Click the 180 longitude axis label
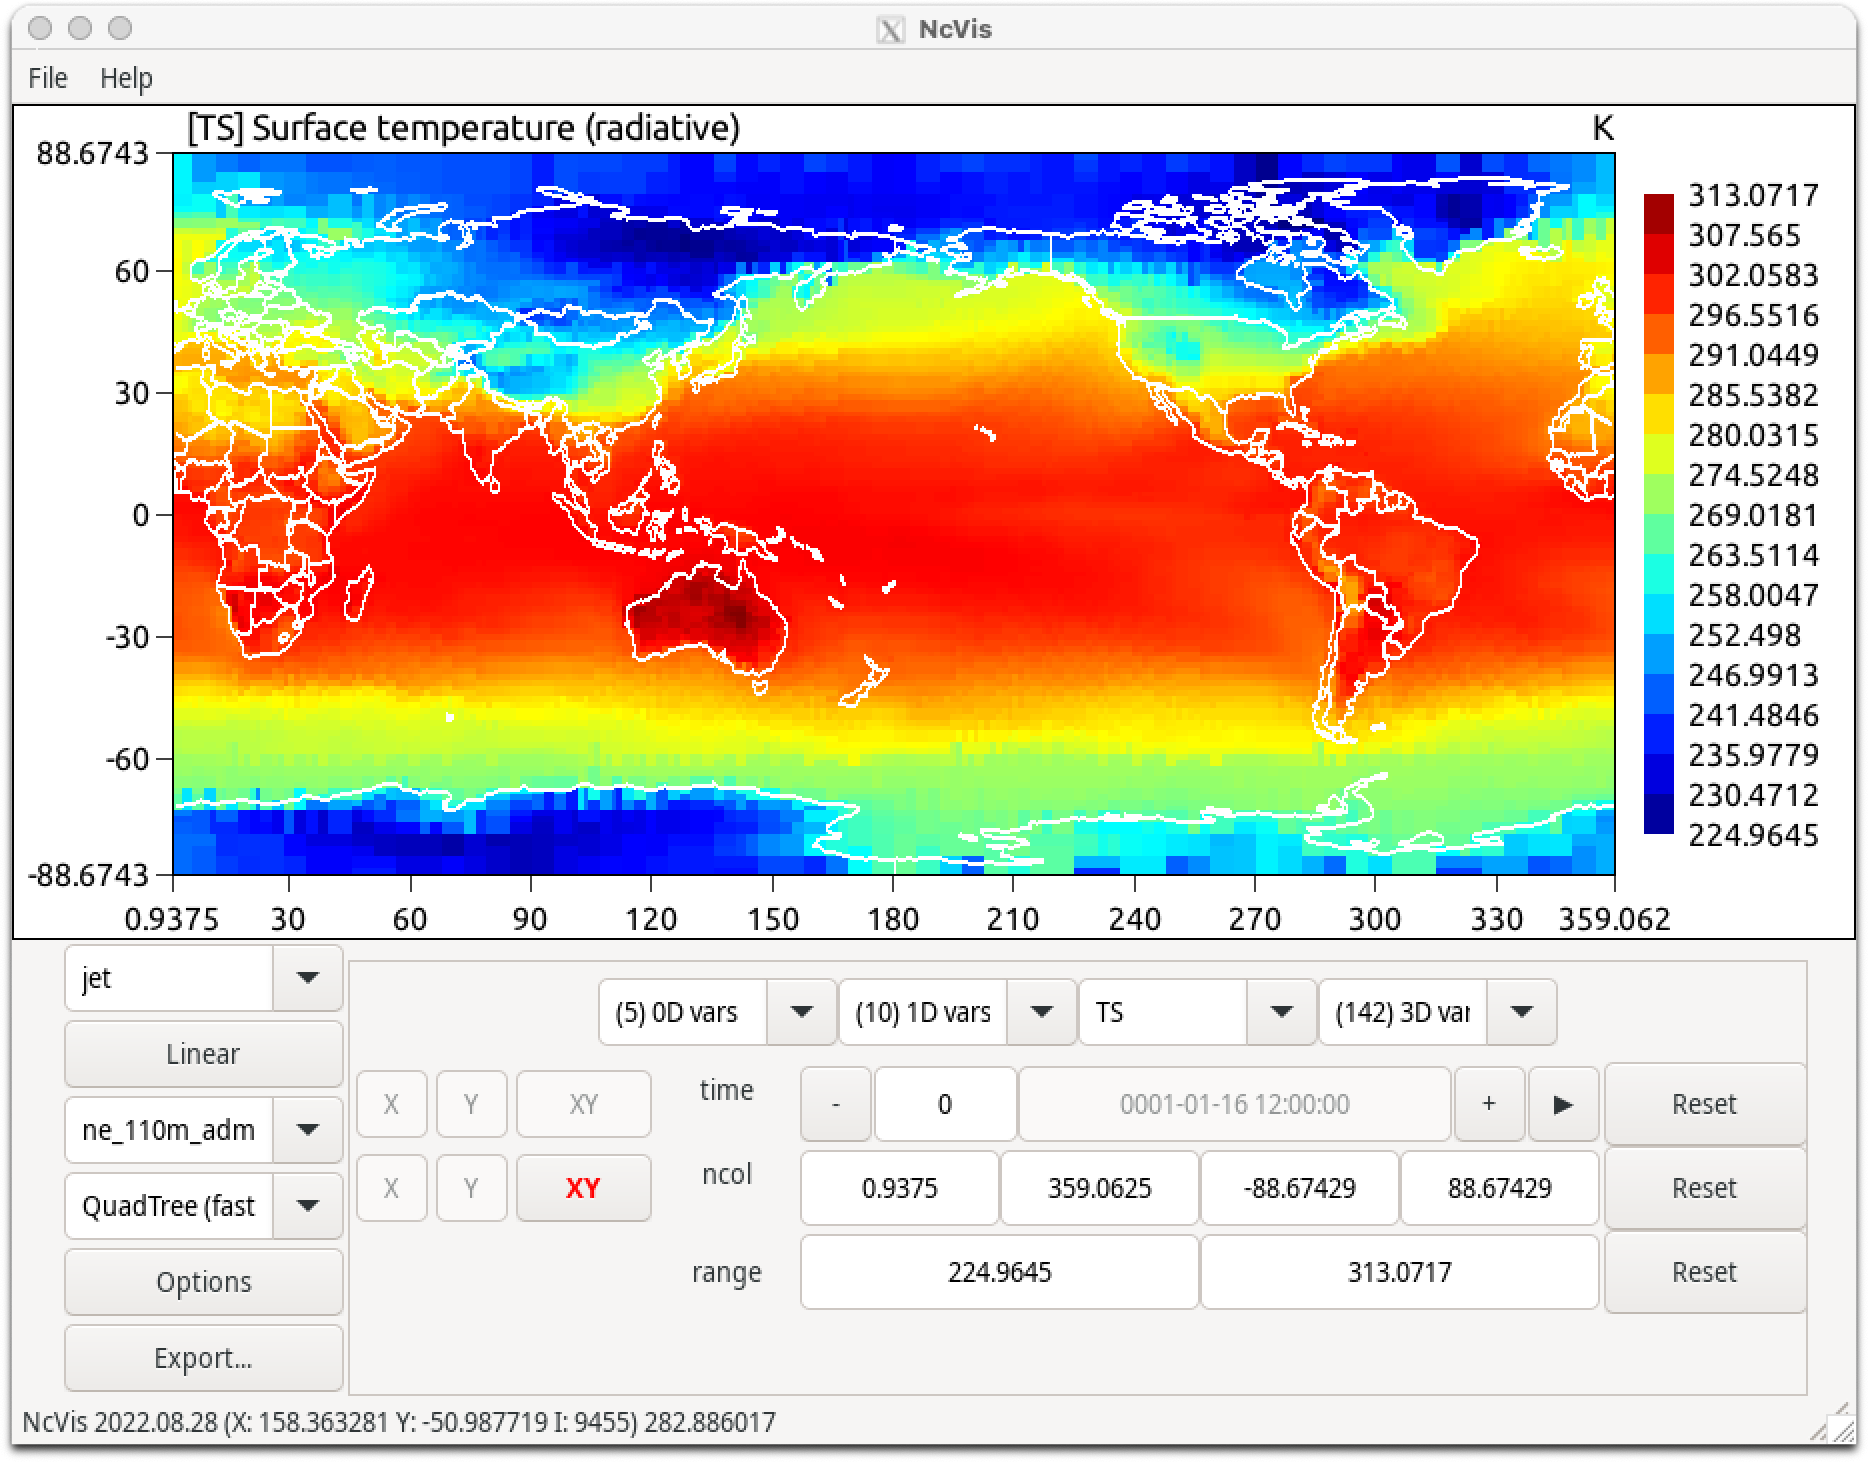Screen dimensions: 1868x1462 coord(893,919)
